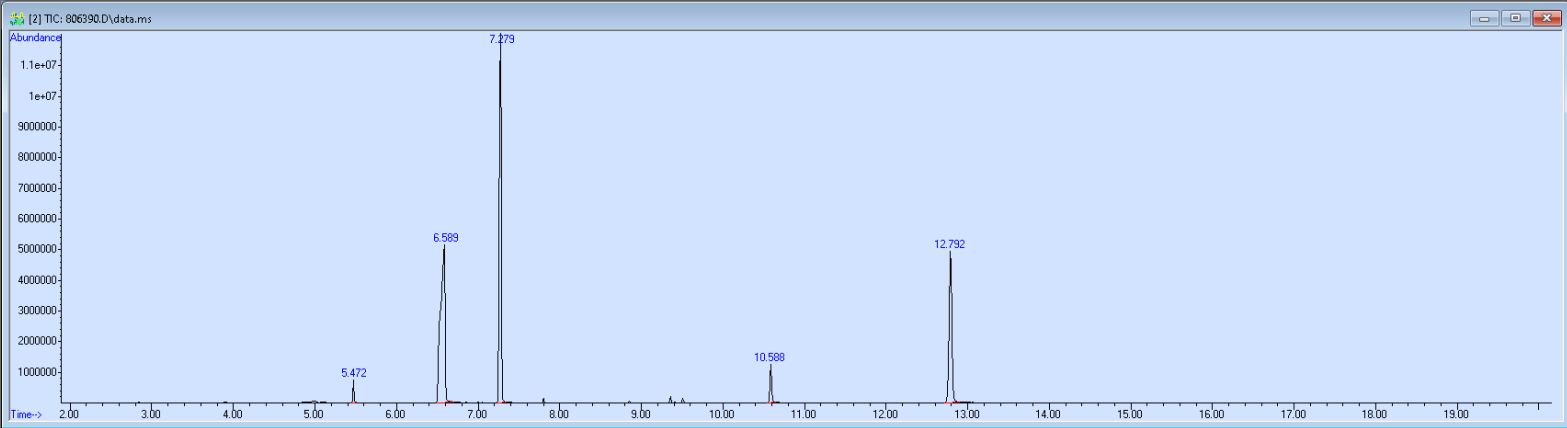Click the 6.00 time axis label
This screenshot has width=1567, height=428.
395,414
